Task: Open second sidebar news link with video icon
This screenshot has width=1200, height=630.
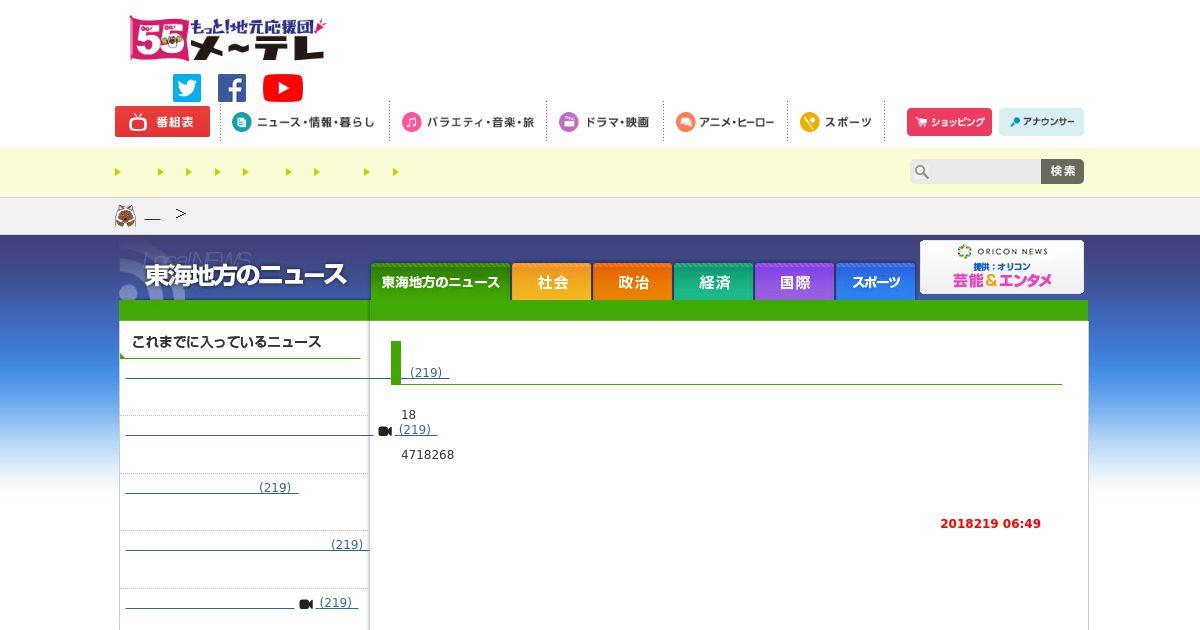Action: [281, 430]
